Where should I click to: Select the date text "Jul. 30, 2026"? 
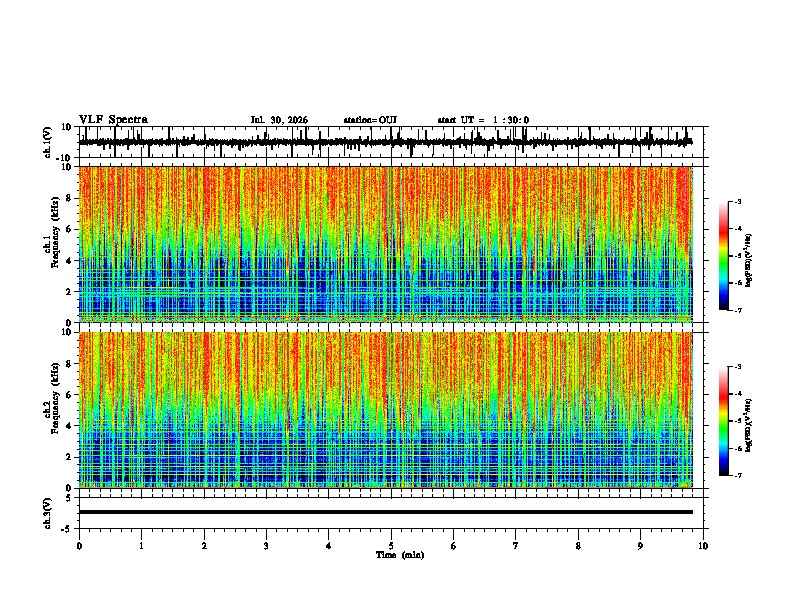[279, 120]
